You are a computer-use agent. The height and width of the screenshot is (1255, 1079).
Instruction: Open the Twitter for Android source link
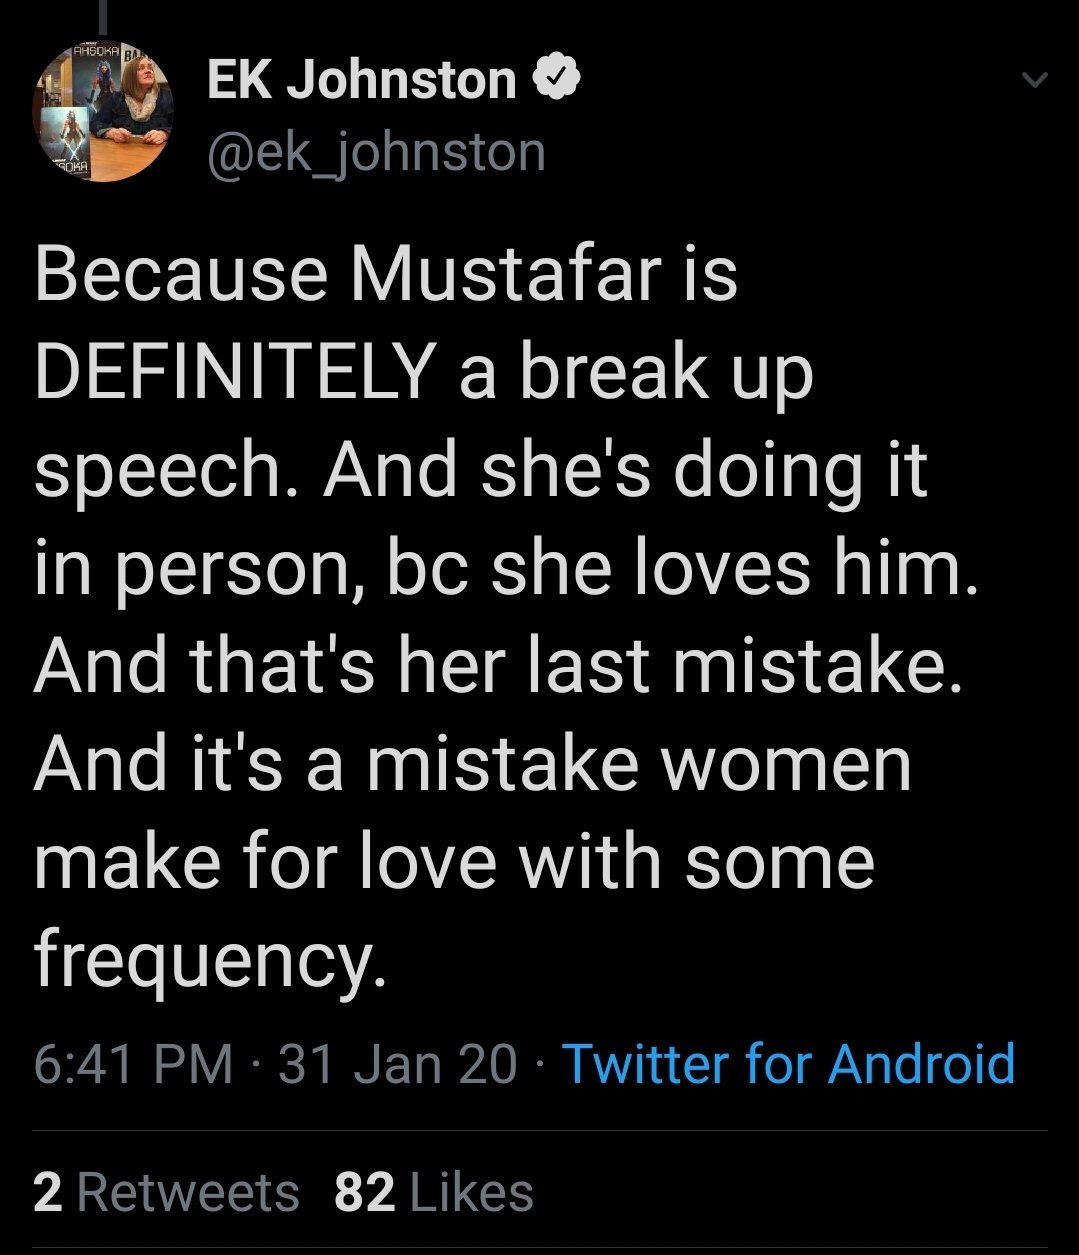point(789,1062)
